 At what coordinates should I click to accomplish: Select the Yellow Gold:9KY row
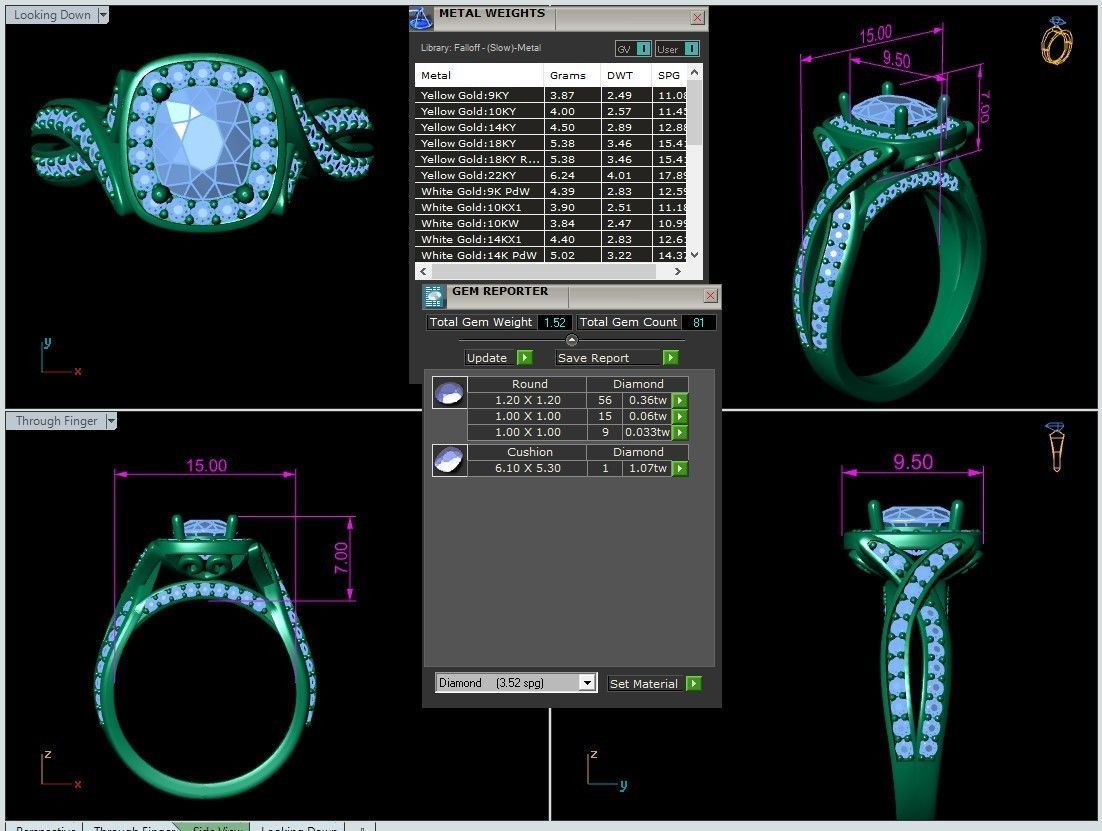551,95
